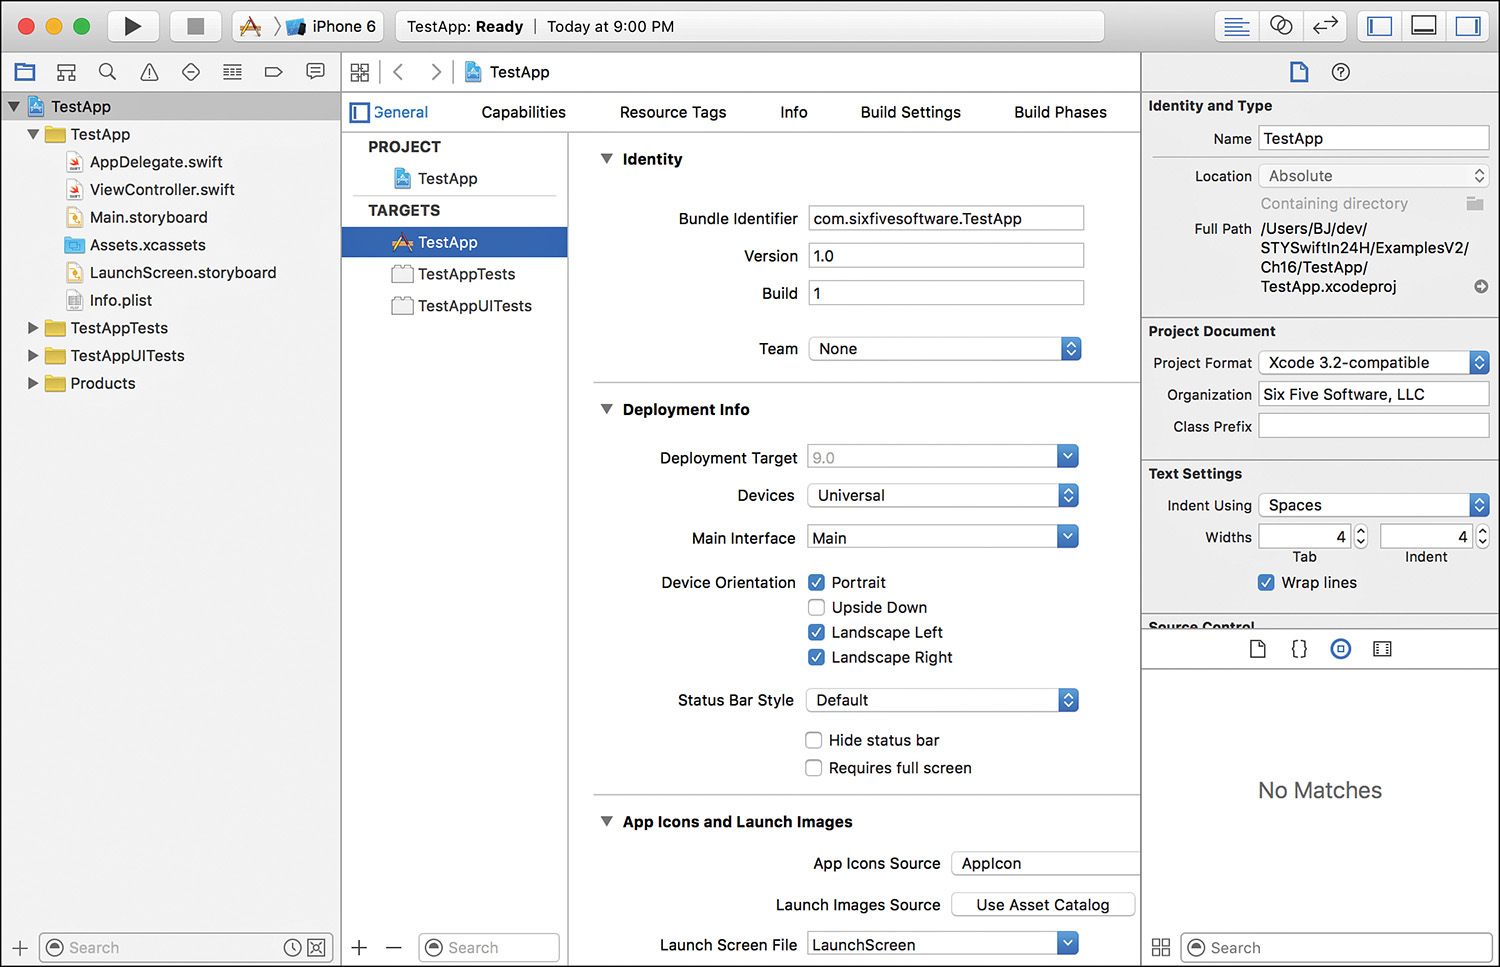
Task: Enable Requires full screen
Action: click(x=814, y=768)
